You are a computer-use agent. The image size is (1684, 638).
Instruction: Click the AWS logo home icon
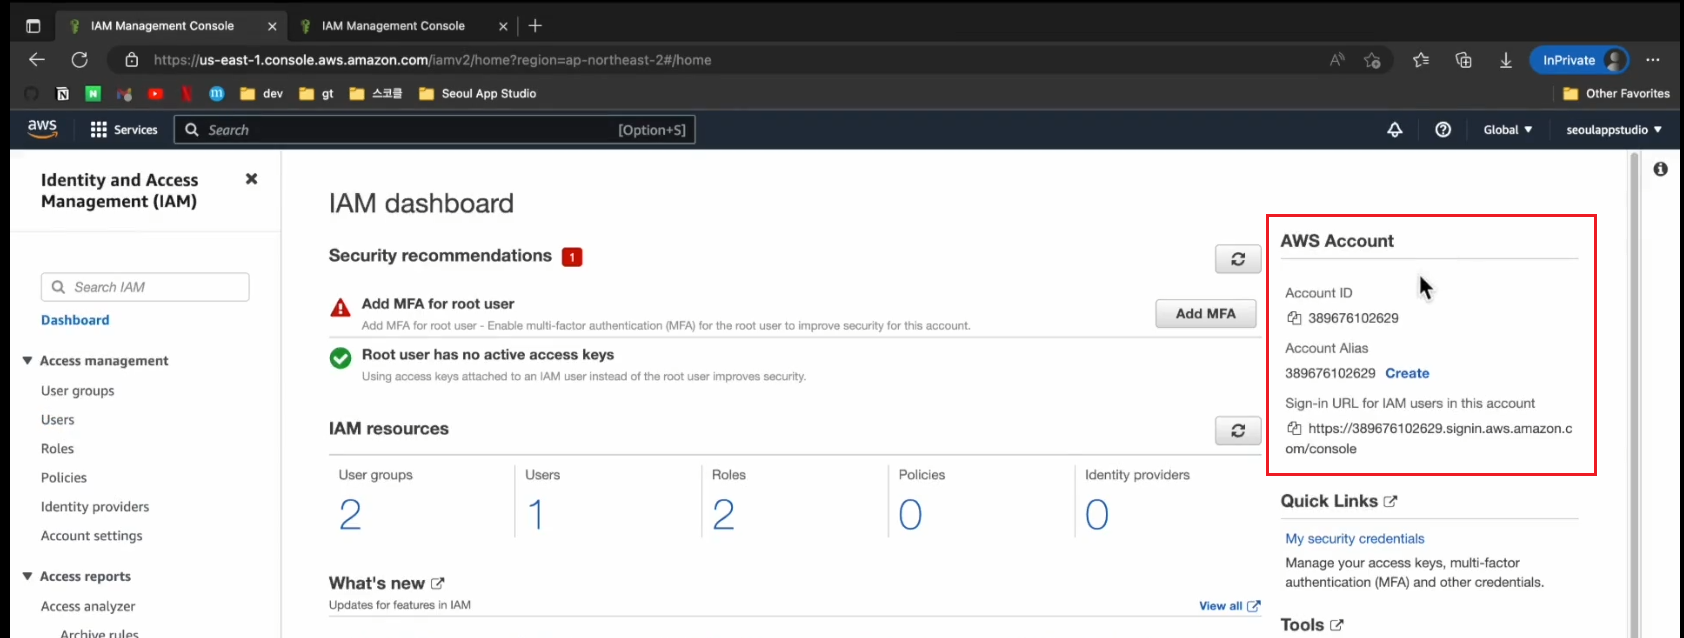[x=42, y=129]
